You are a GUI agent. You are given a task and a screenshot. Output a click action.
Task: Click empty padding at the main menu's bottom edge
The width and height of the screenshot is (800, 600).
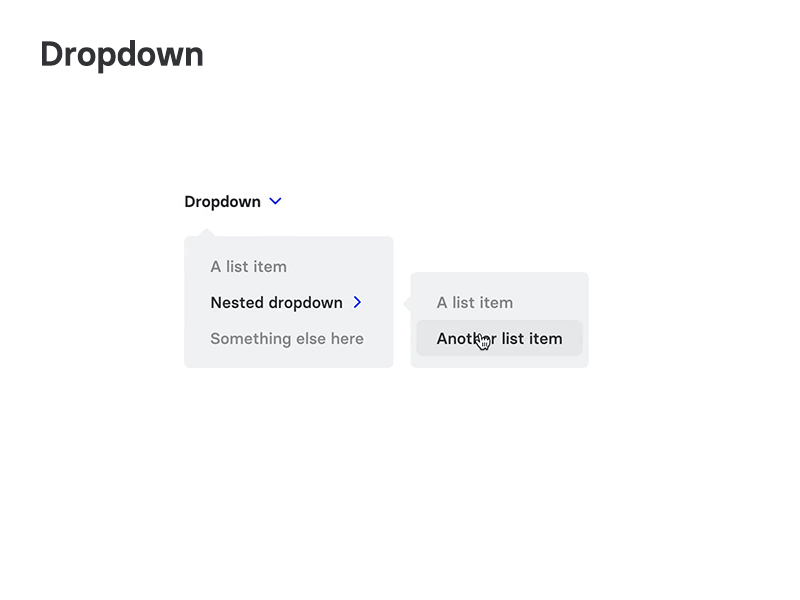coord(288,362)
